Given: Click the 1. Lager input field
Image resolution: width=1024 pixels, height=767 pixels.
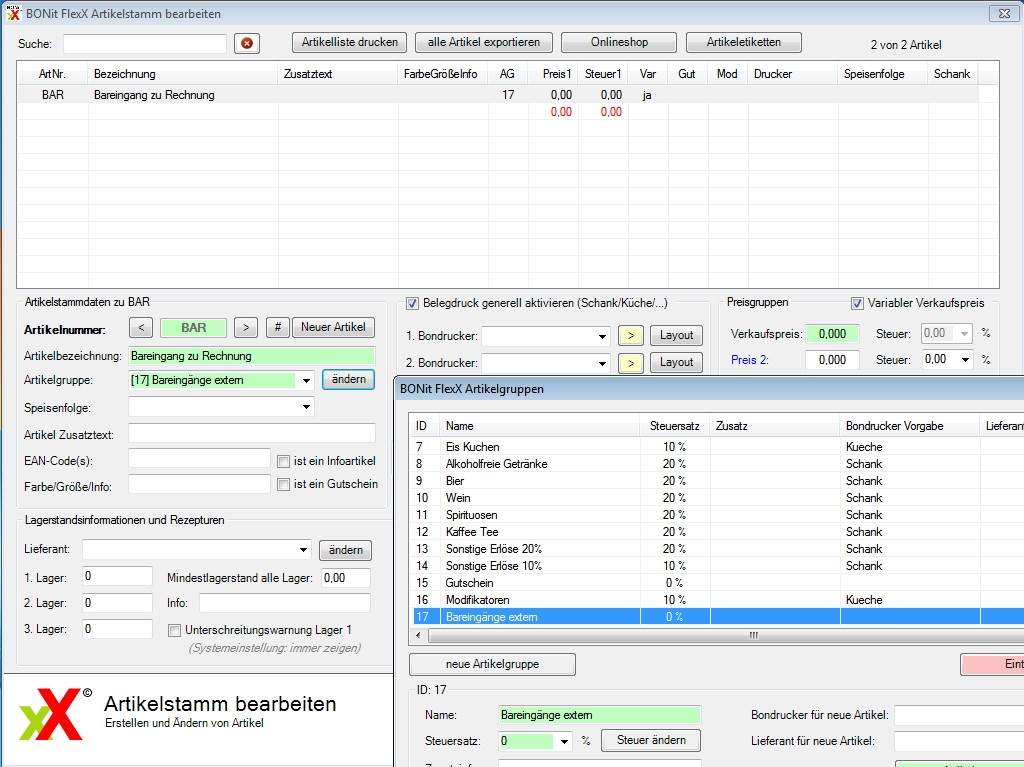Looking at the screenshot, I should (x=118, y=577).
